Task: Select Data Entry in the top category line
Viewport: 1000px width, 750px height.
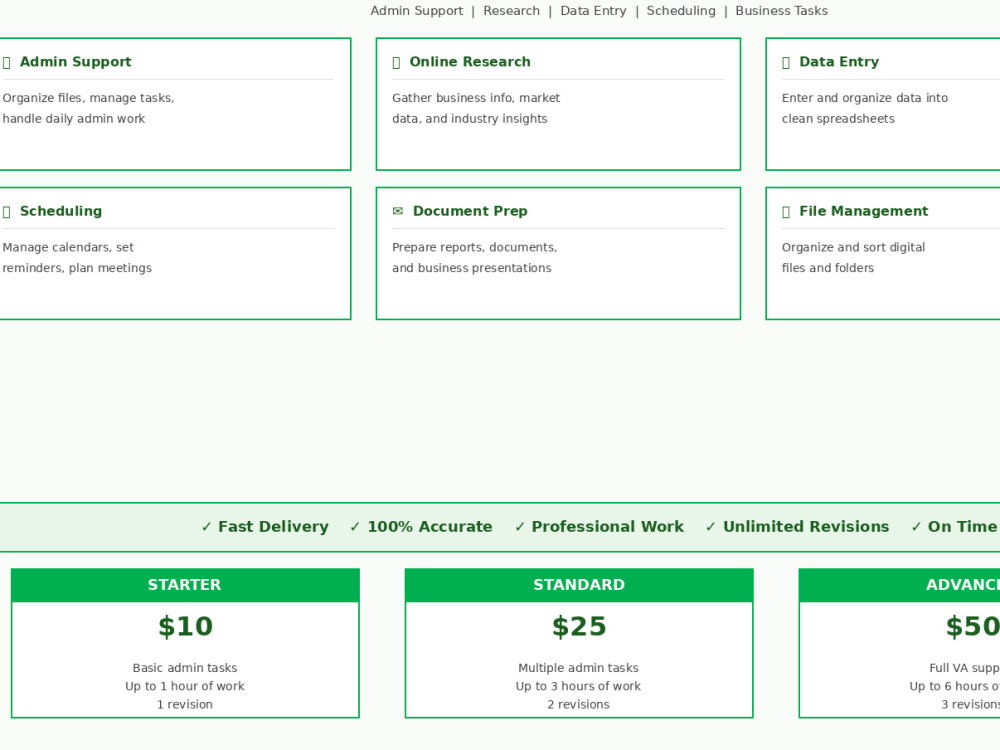Action: [x=593, y=11]
